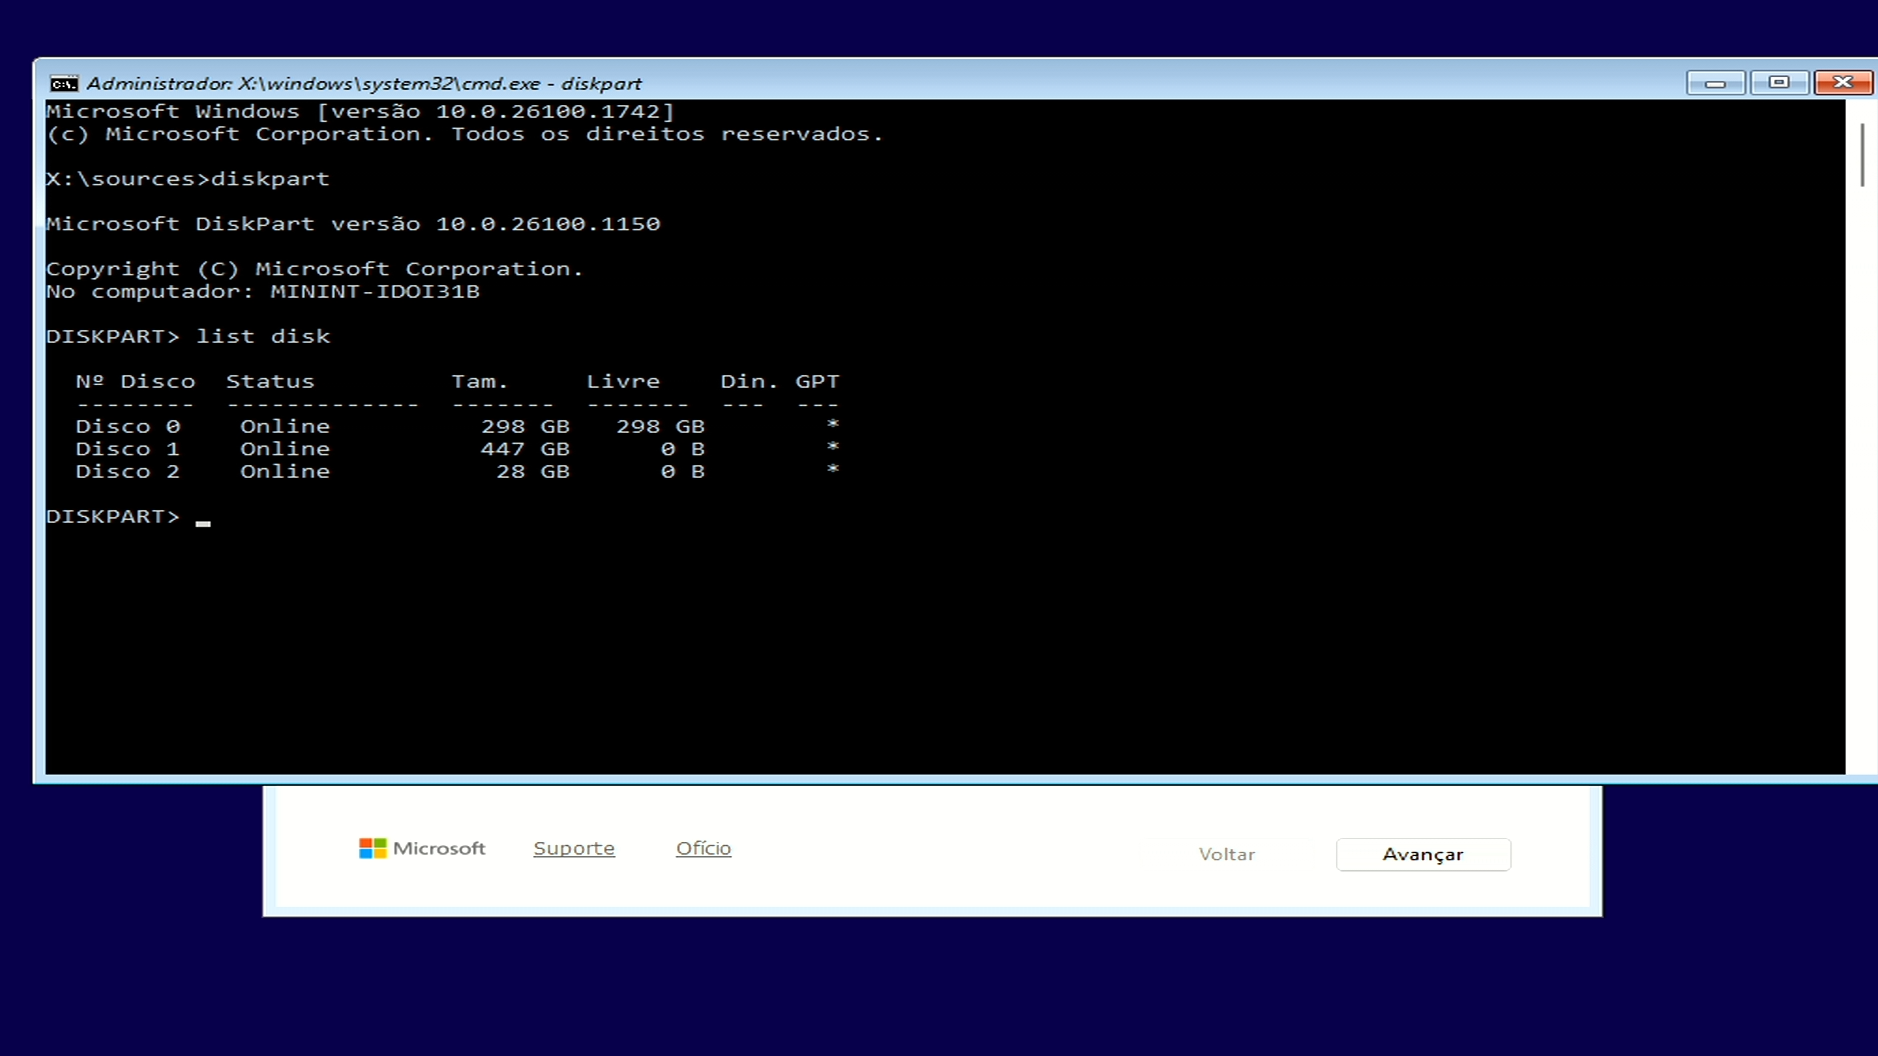Open the Suporte link

click(x=574, y=848)
